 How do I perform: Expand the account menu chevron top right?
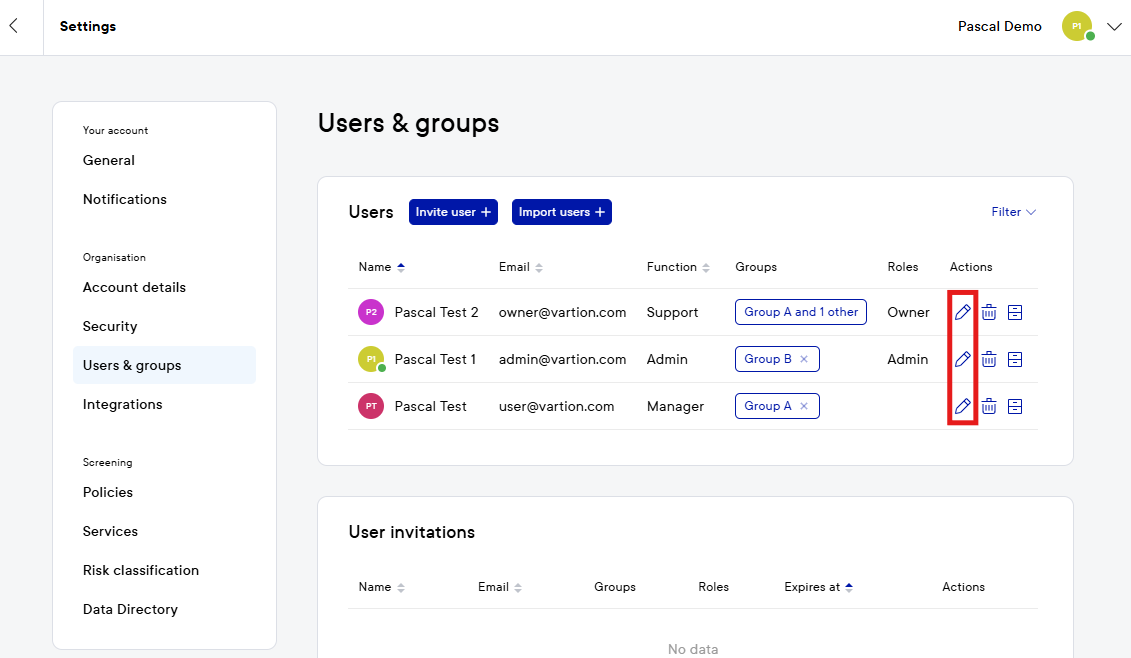click(x=1114, y=27)
